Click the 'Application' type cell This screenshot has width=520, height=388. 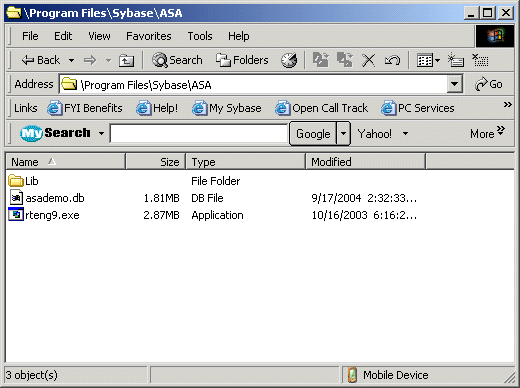click(217, 215)
